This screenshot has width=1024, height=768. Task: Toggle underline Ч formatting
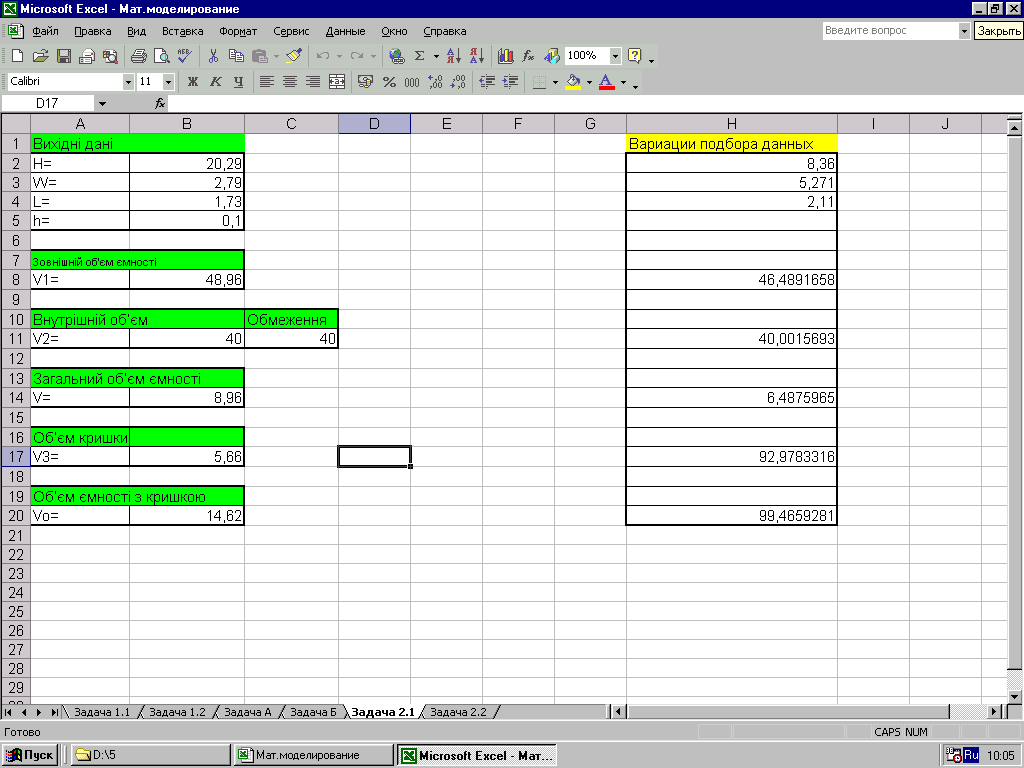(238, 82)
